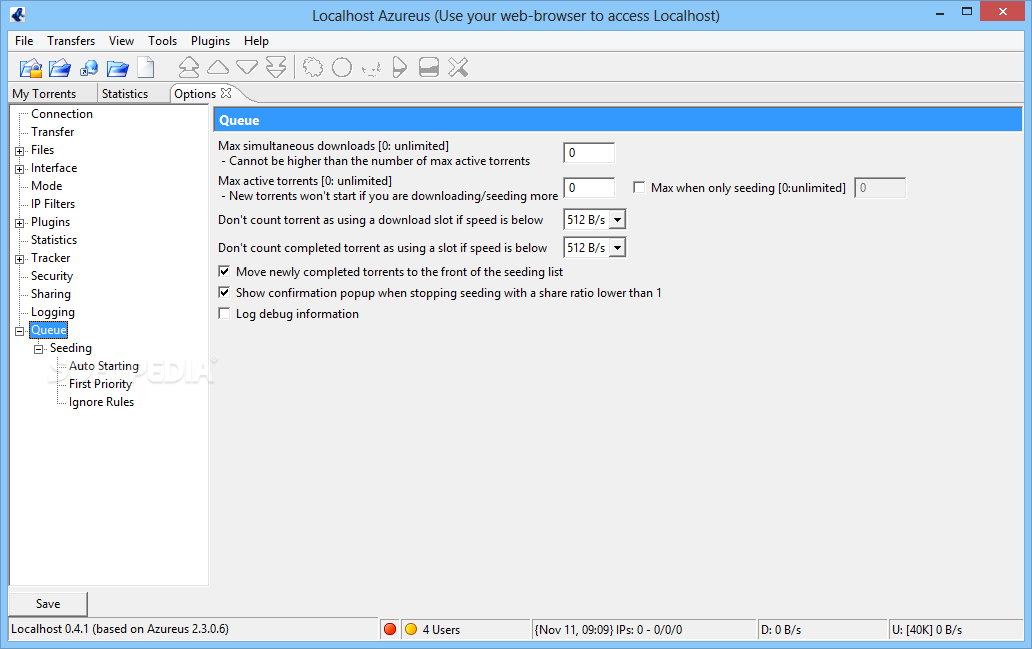Expand the Files tree node
The width and height of the screenshot is (1032, 649).
tap(20, 151)
